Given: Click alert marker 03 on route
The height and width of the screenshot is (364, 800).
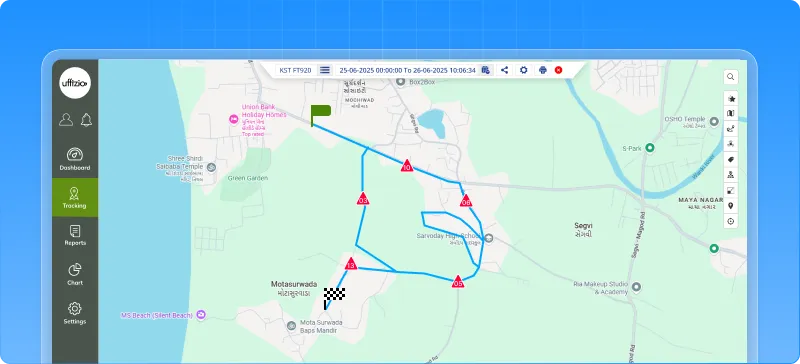Looking at the screenshot, I should (363, 199).
